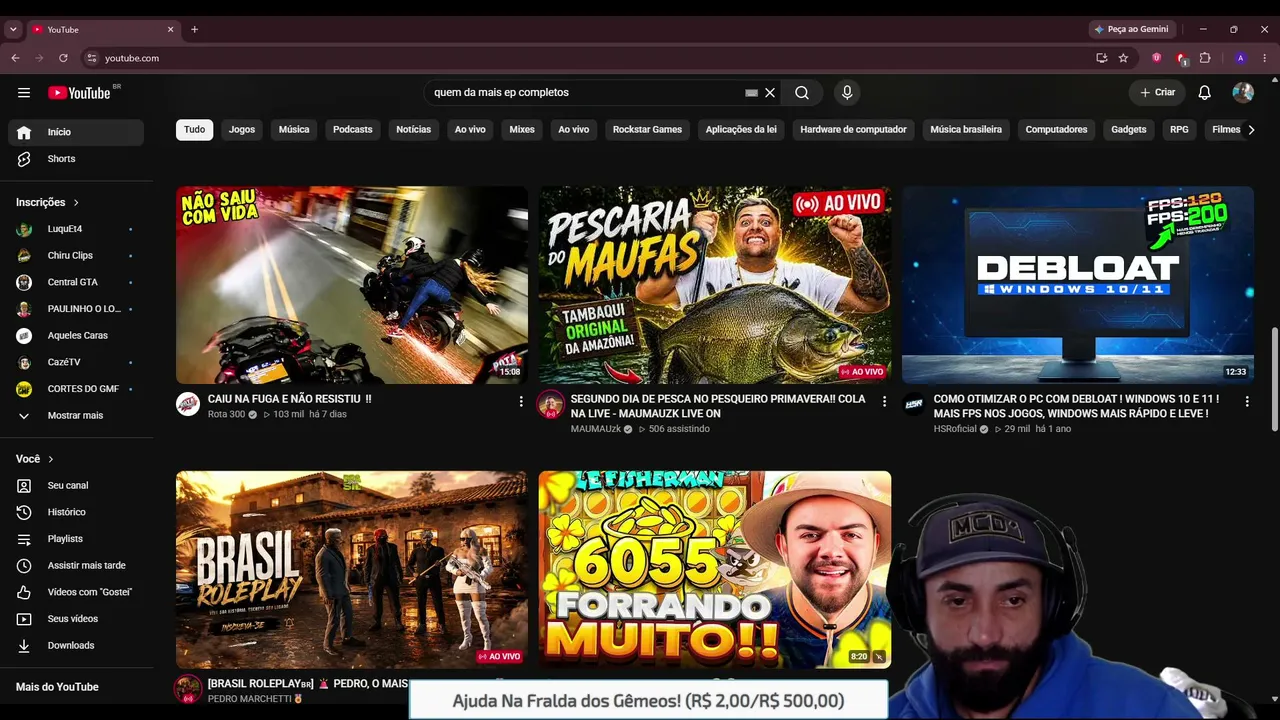Expand the Inscrições section chevron
Screen dimensions: 1280x720
pos(76,202)
